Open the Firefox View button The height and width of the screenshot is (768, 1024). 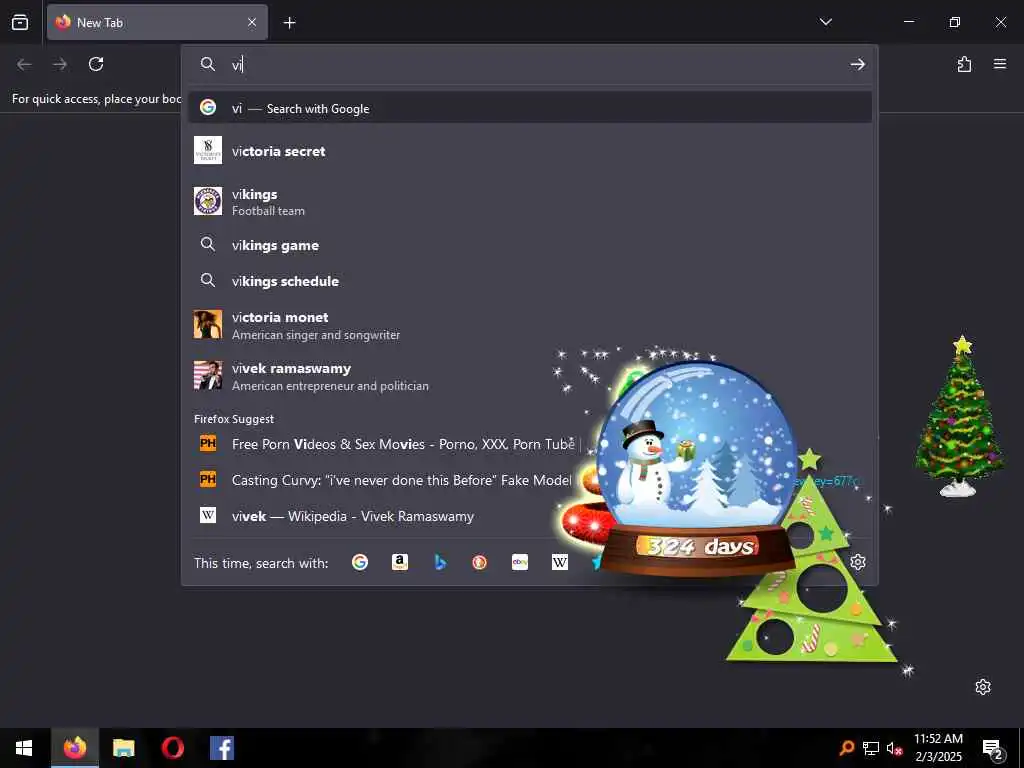tap(20, 22)
